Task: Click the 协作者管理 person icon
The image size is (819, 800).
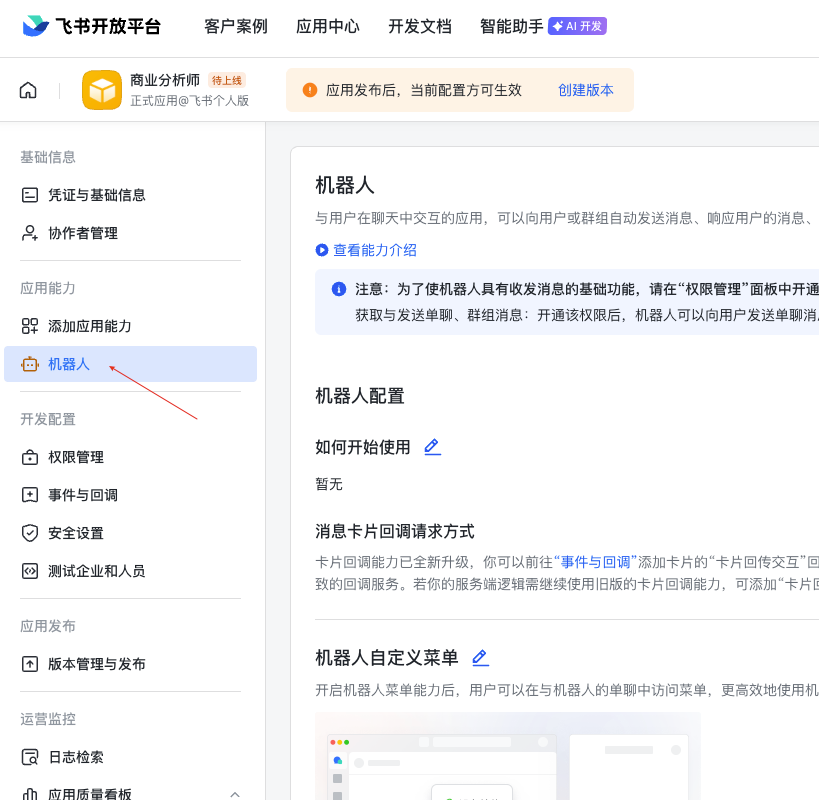Action: point(30,233)
